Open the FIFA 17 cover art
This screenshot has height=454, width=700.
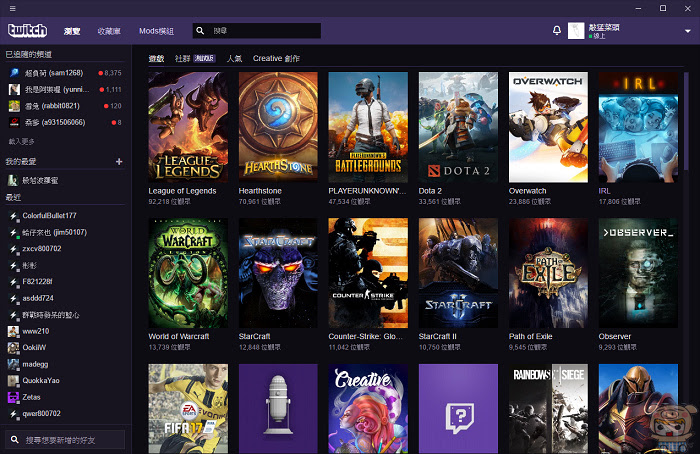point(188,408)
